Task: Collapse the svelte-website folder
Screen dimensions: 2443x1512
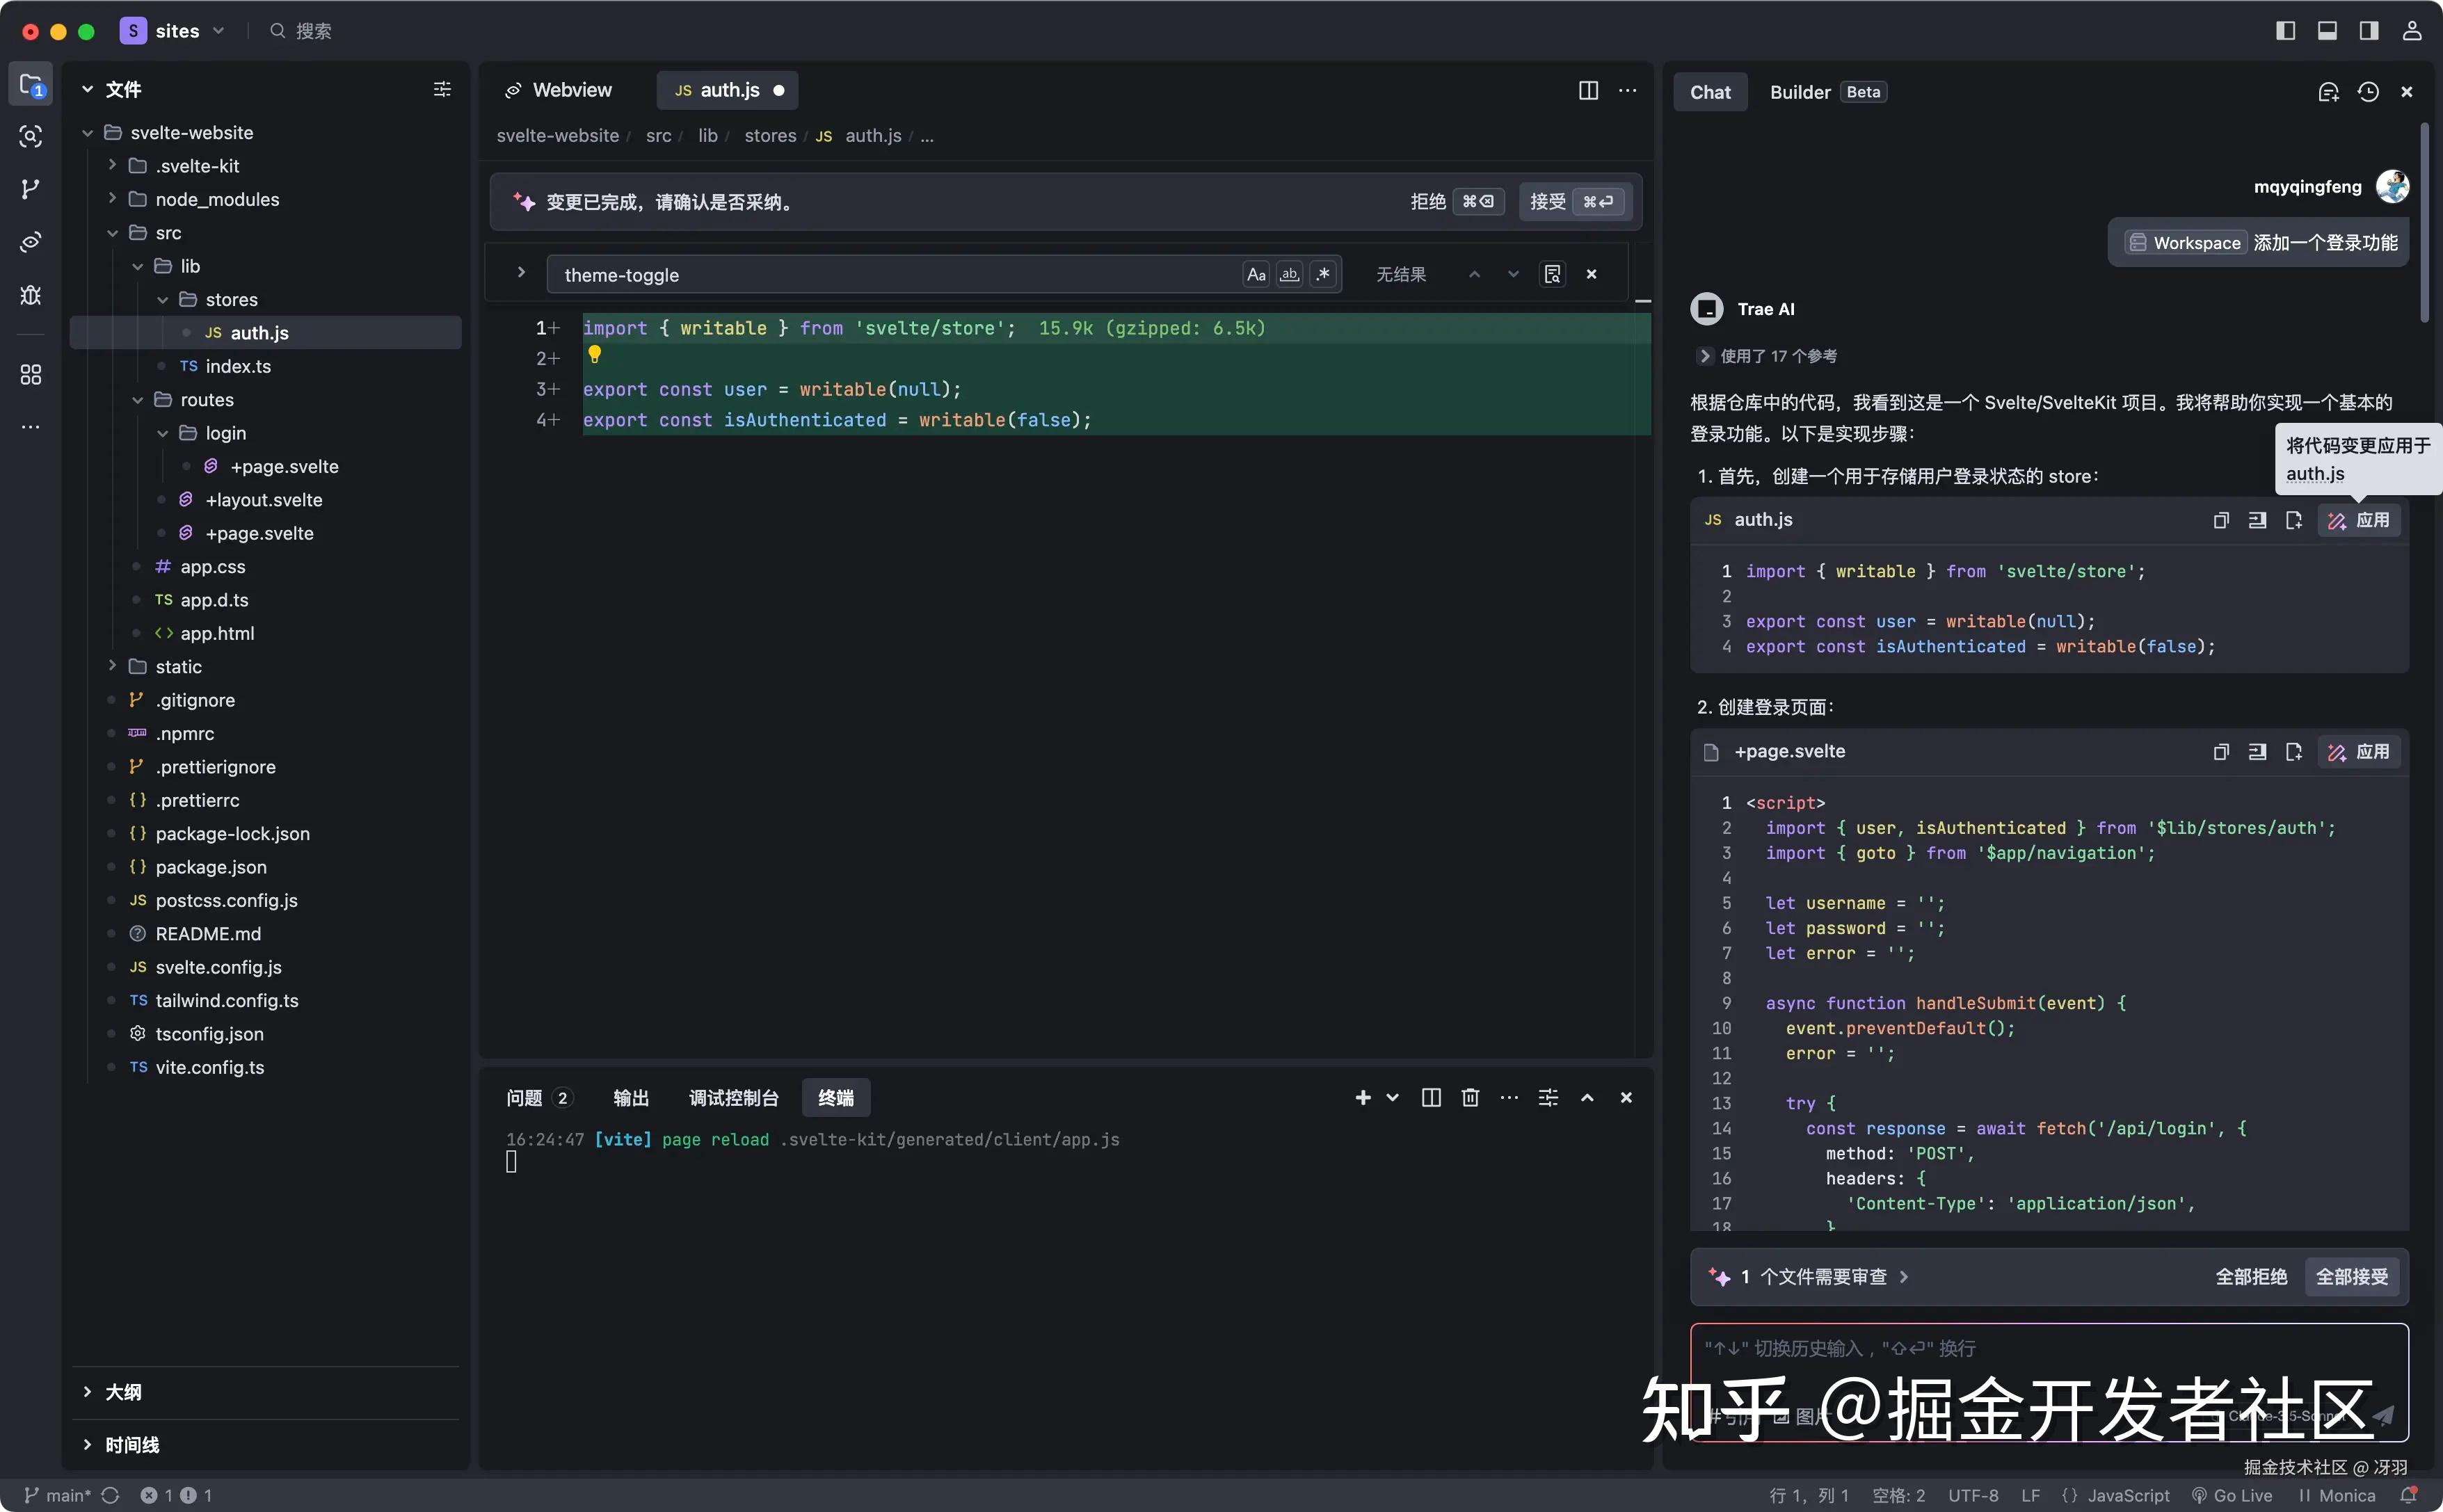Action: coord(88,131)
